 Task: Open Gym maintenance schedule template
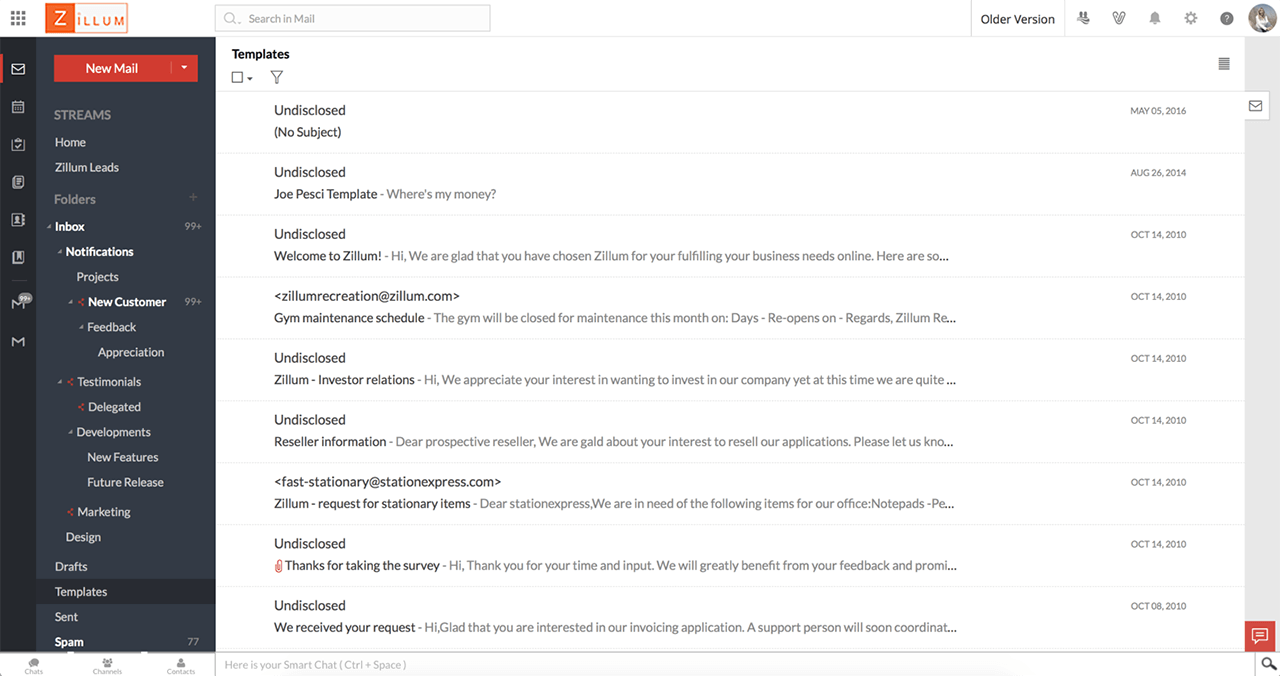(x=730, y=307)
